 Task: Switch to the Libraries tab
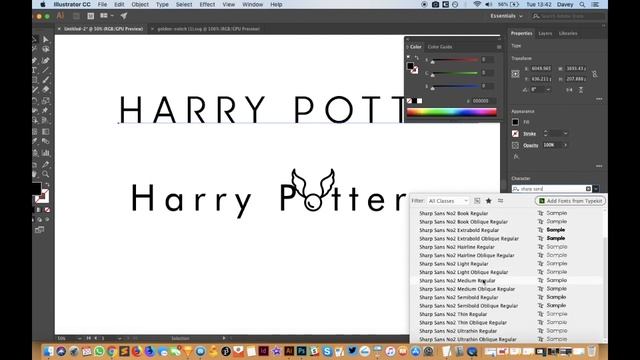pyautogui.click(x=568, y=33)
